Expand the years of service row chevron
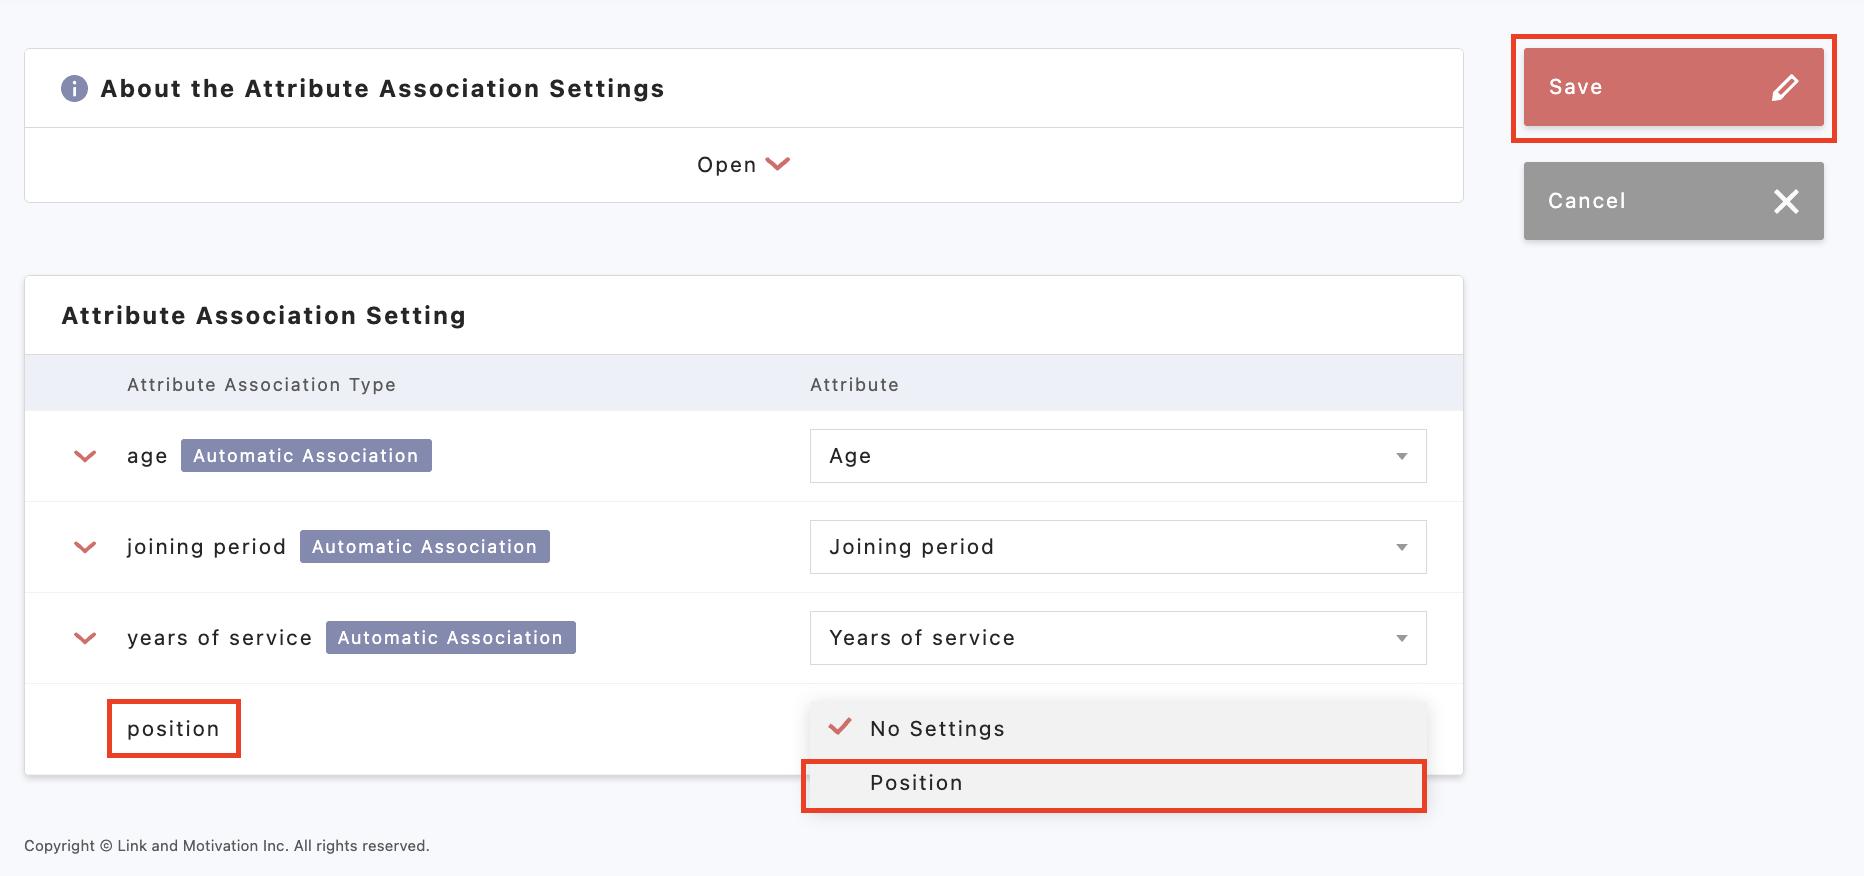1864x876 pixels. [x=85, y=638]
